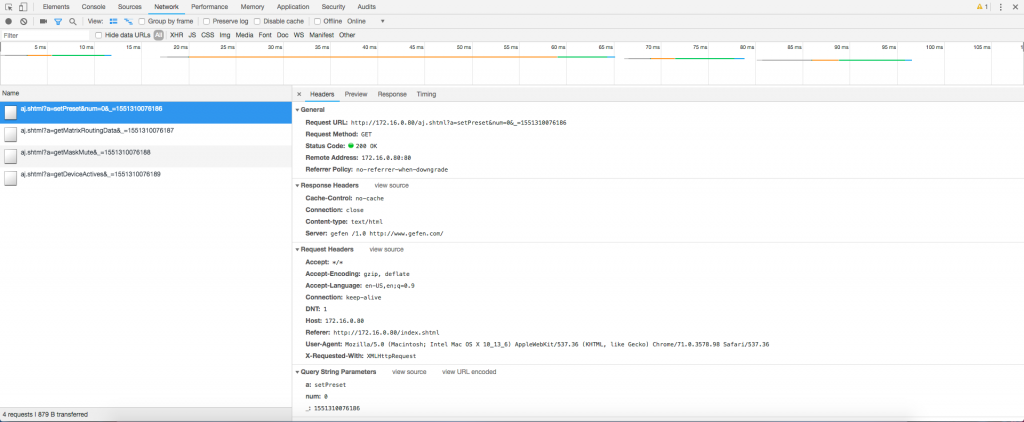
Task: Click view URL encoded link
Action: tap(468, 371)
